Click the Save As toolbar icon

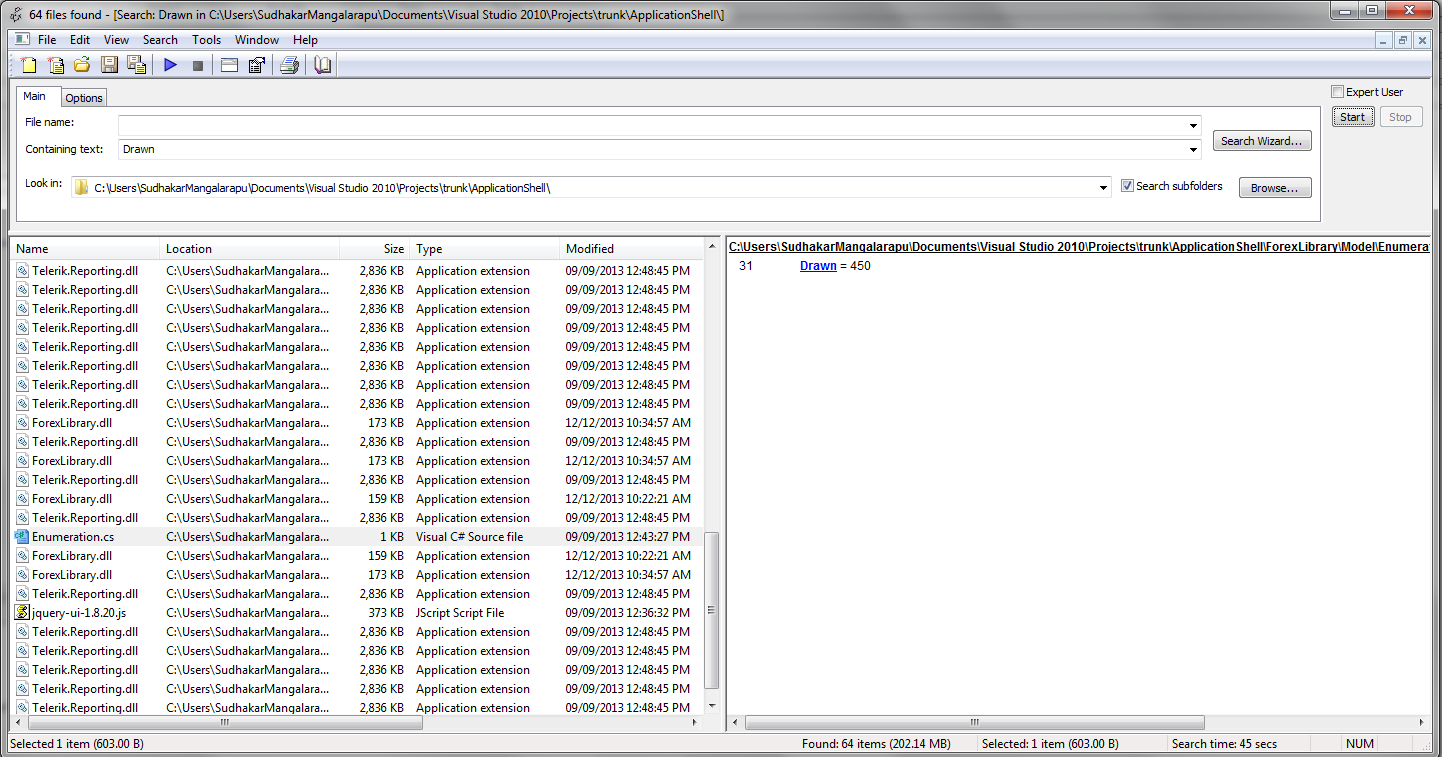pos(135,64)
